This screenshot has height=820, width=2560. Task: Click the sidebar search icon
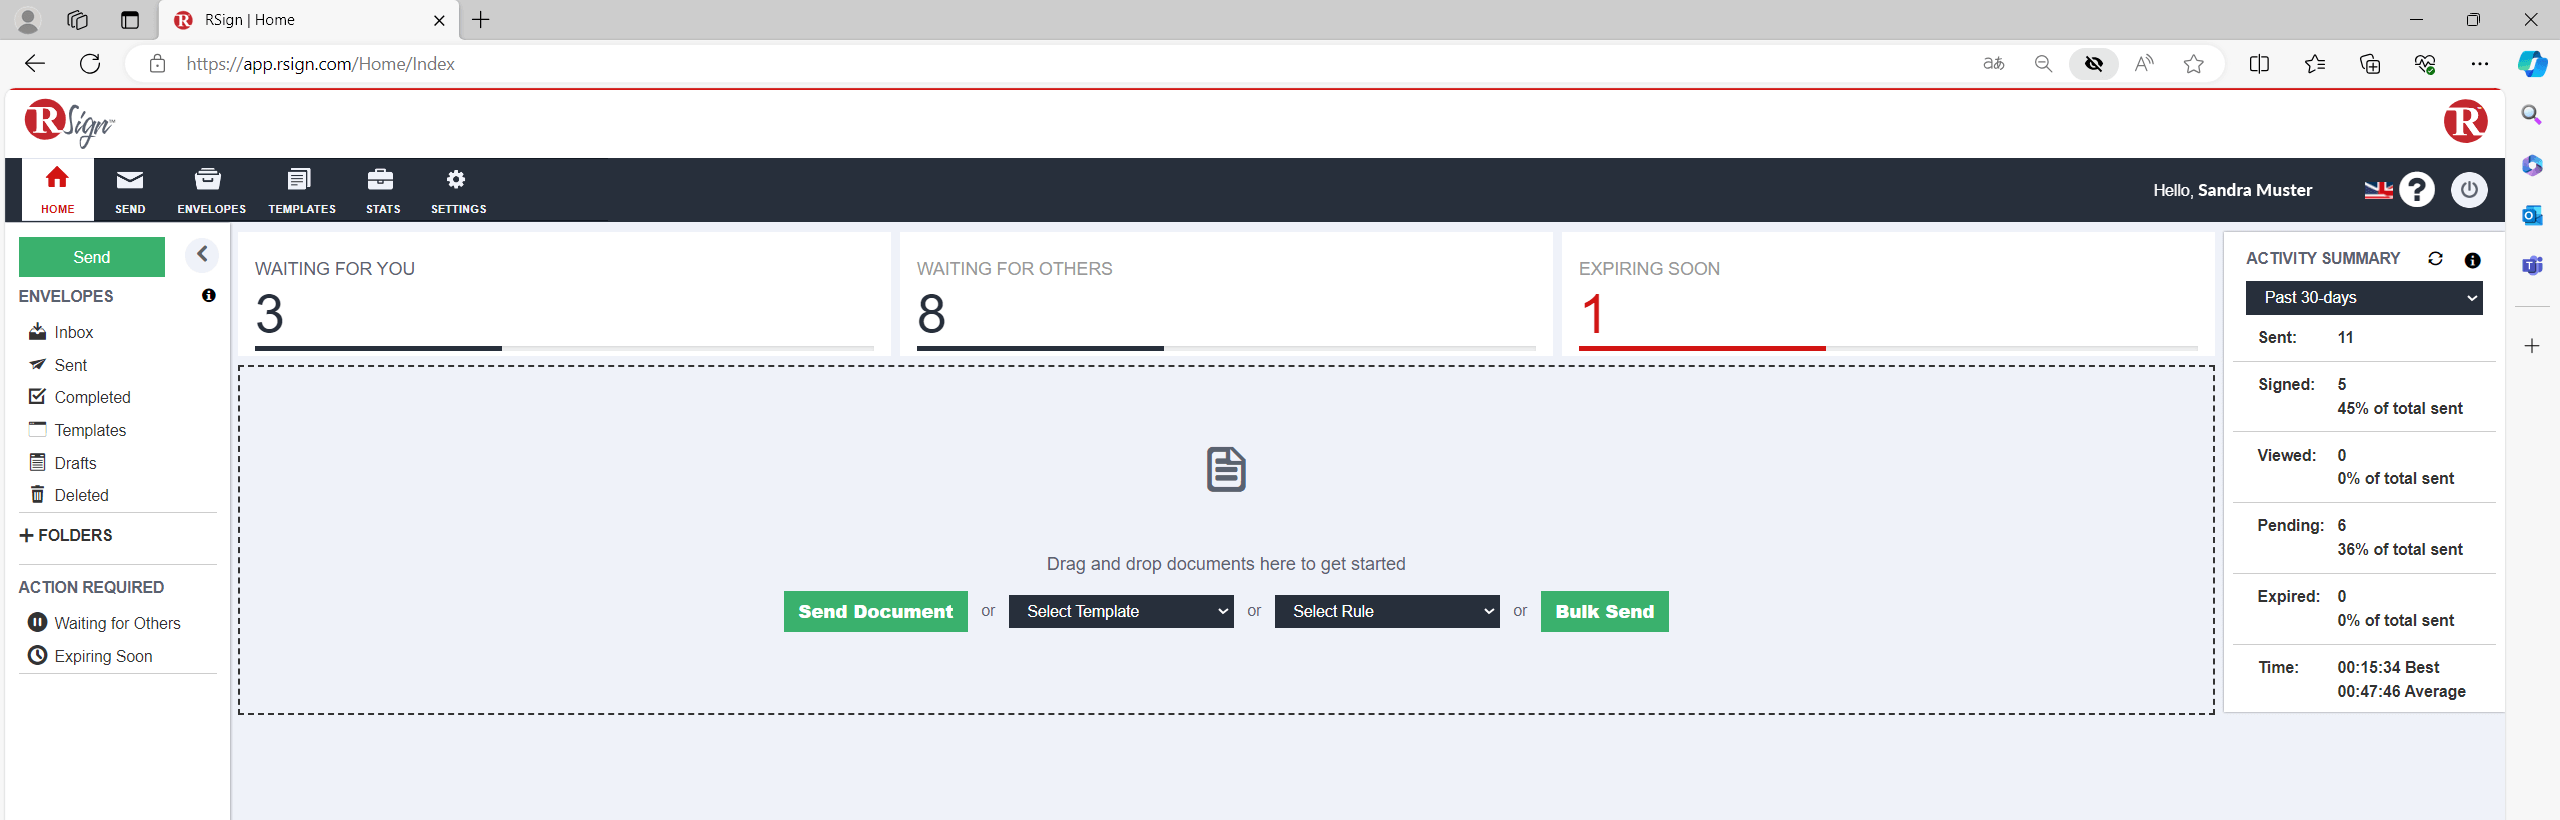click(2532, 115)
